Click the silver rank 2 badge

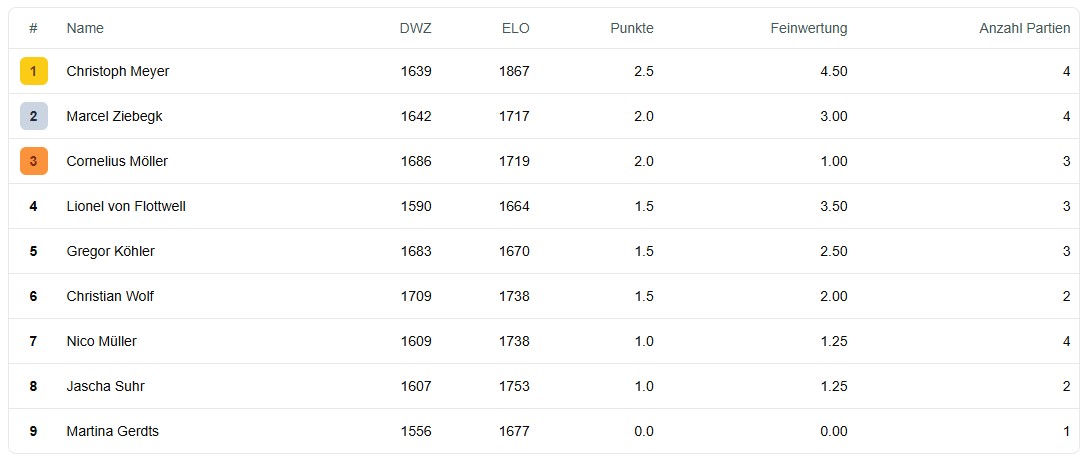[x=34, y=116]
